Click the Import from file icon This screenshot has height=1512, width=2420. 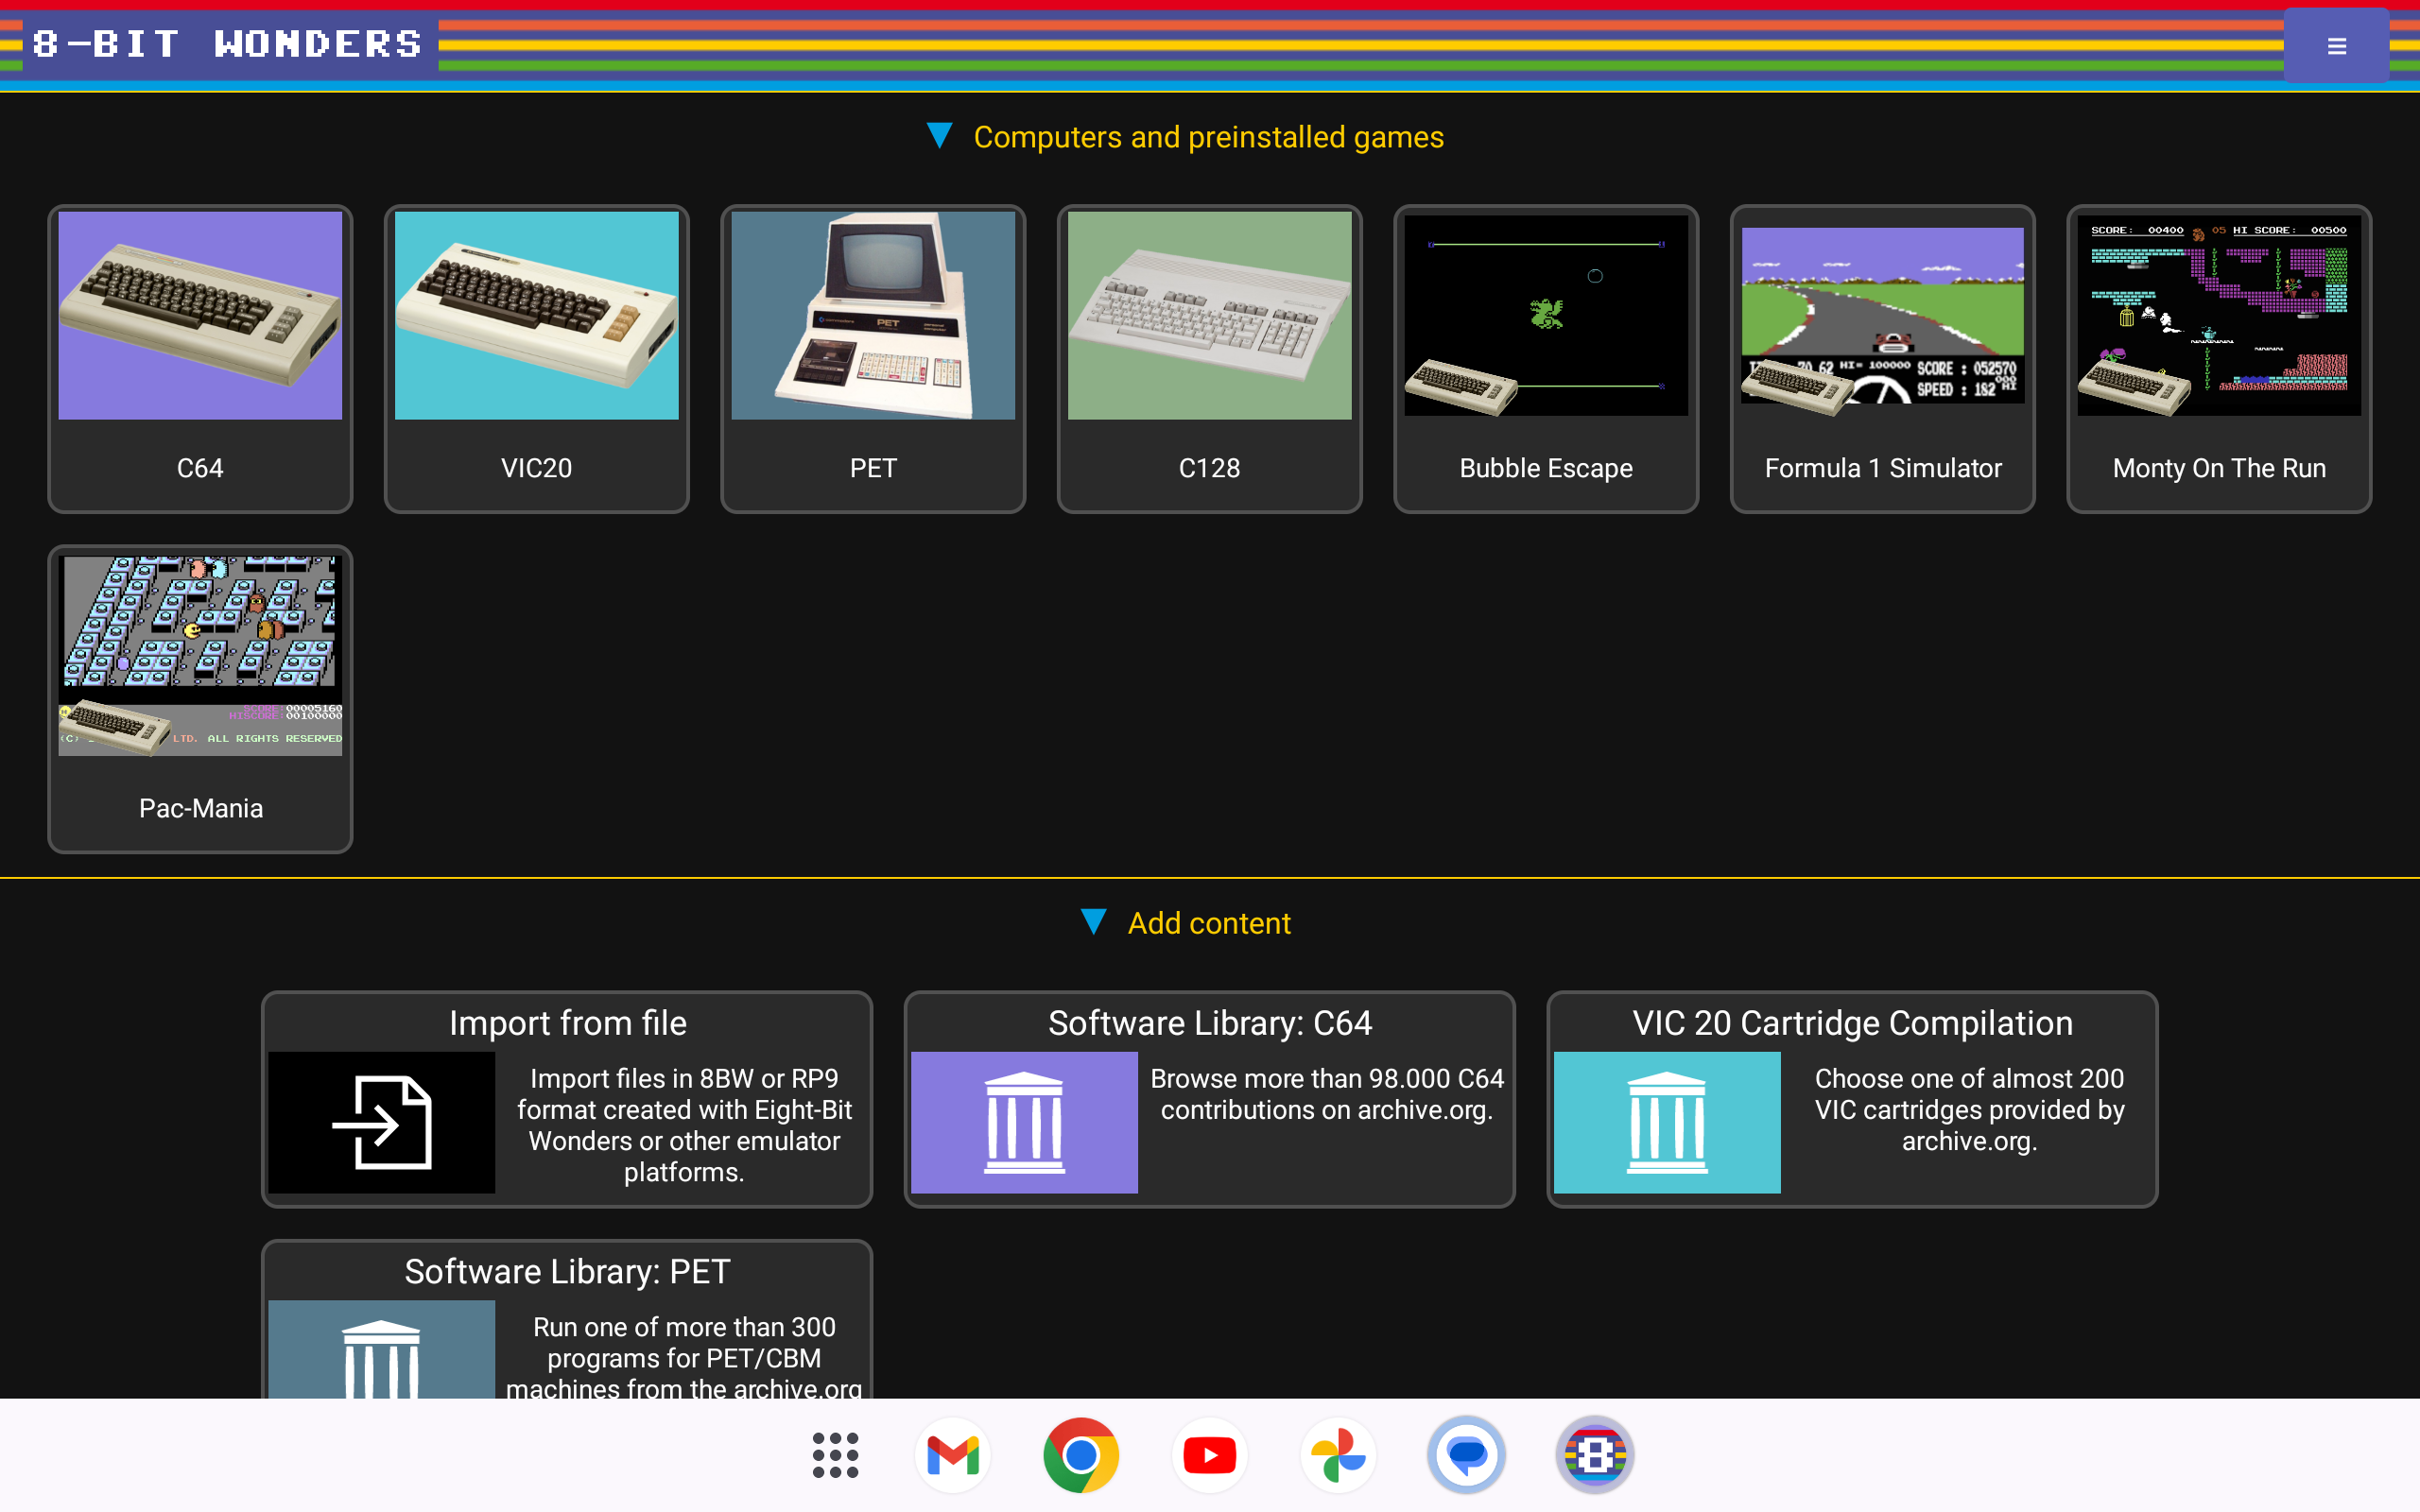[x=381, y=1122]
